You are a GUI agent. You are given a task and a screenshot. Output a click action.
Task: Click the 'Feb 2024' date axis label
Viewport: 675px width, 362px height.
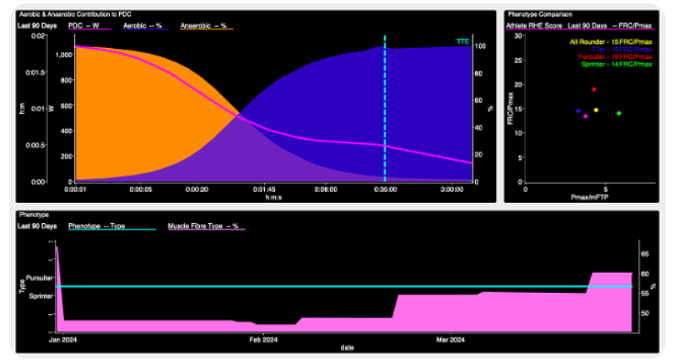(263, 340)
